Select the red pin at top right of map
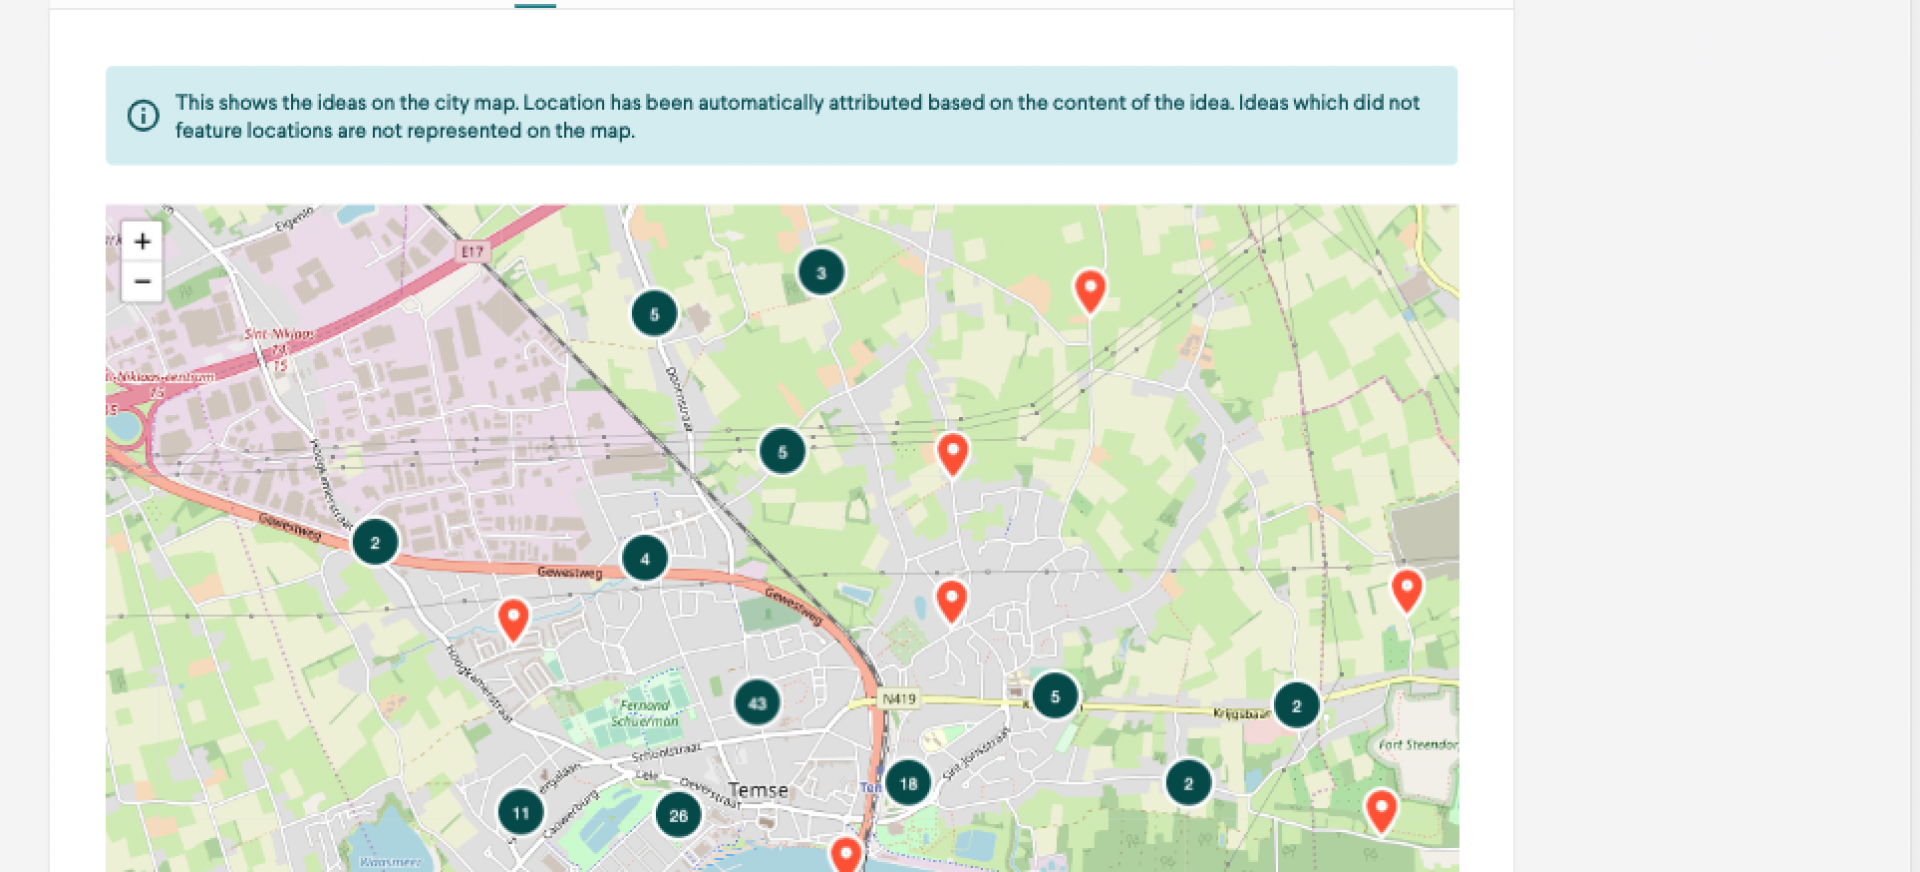The image size is (1920, 872). coord(1090,289)
